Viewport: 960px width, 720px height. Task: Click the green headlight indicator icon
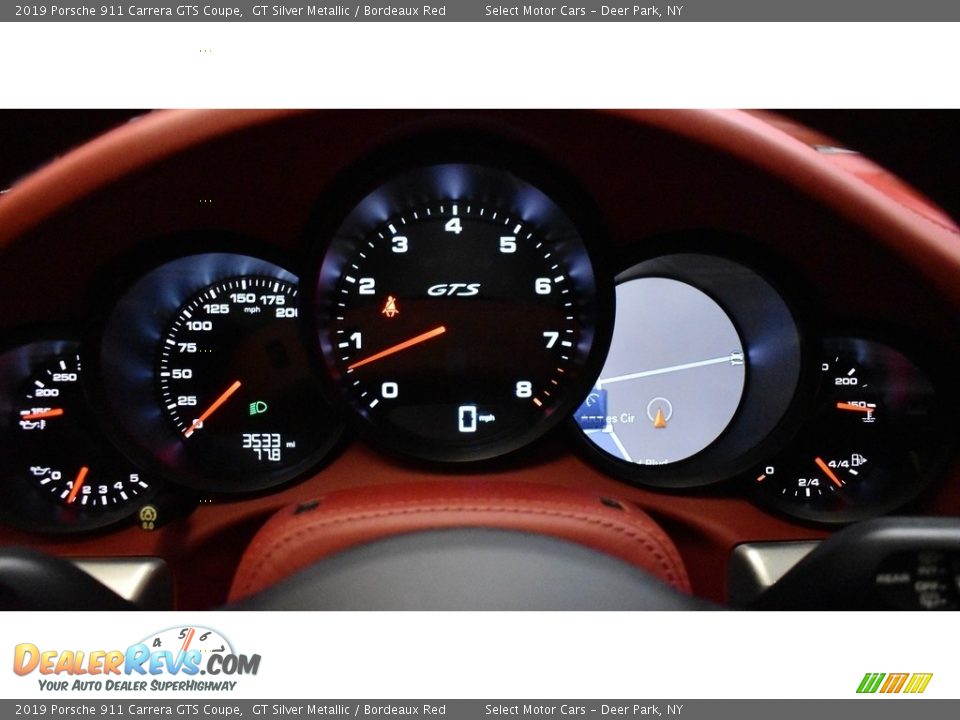point(258,407)
